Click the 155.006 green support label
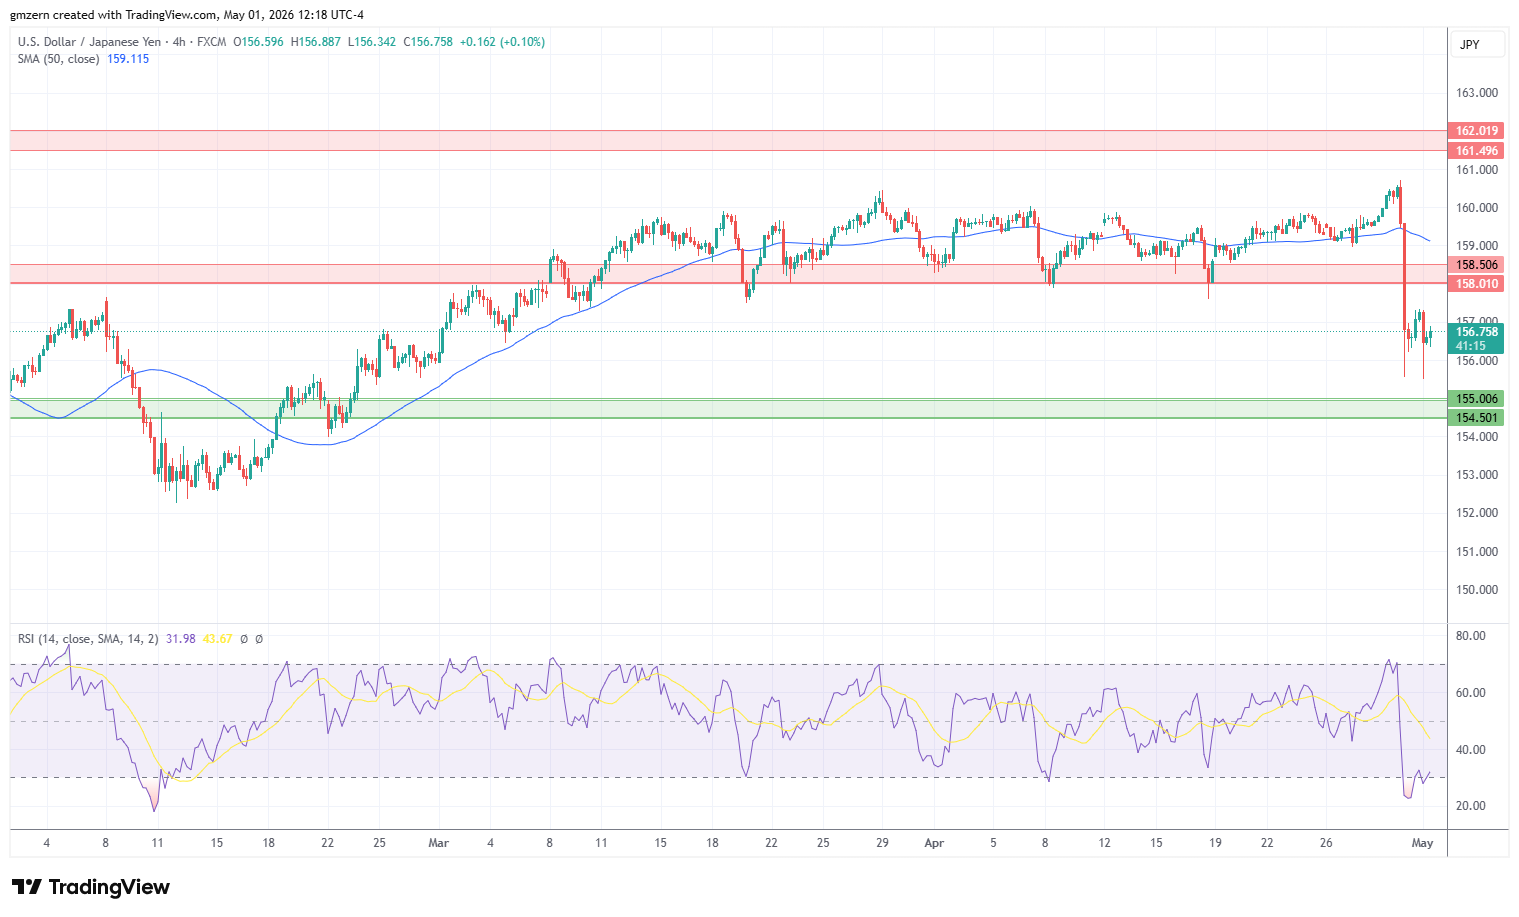1519x917 pixels. click(x=1476, y=399)
